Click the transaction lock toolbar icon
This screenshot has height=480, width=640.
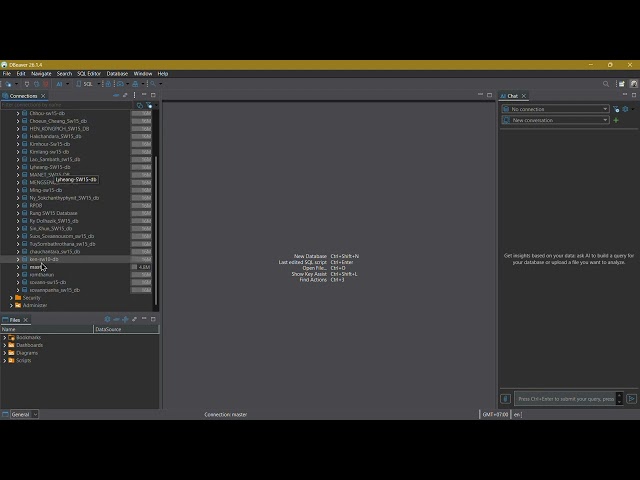108,84
